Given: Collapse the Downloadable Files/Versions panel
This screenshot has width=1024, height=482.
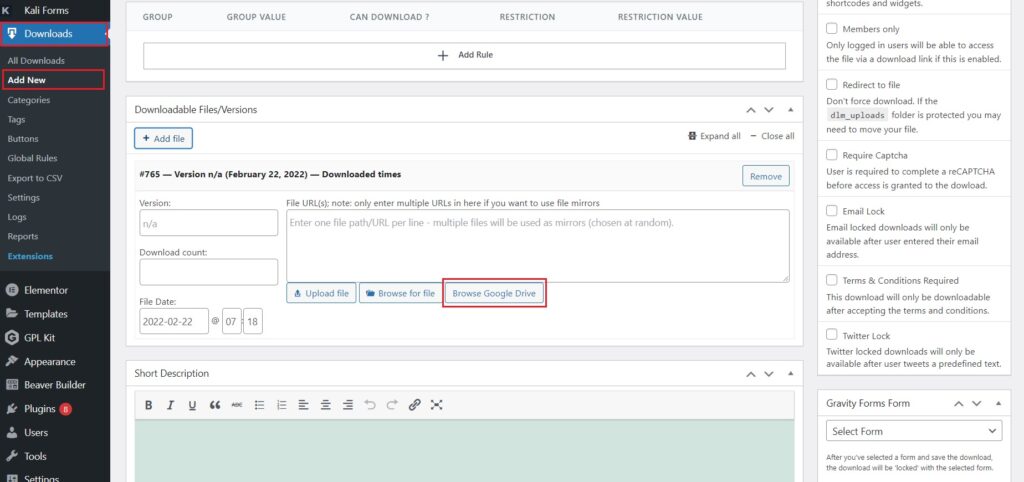Looking at the screenshot, I should [790, 109].
